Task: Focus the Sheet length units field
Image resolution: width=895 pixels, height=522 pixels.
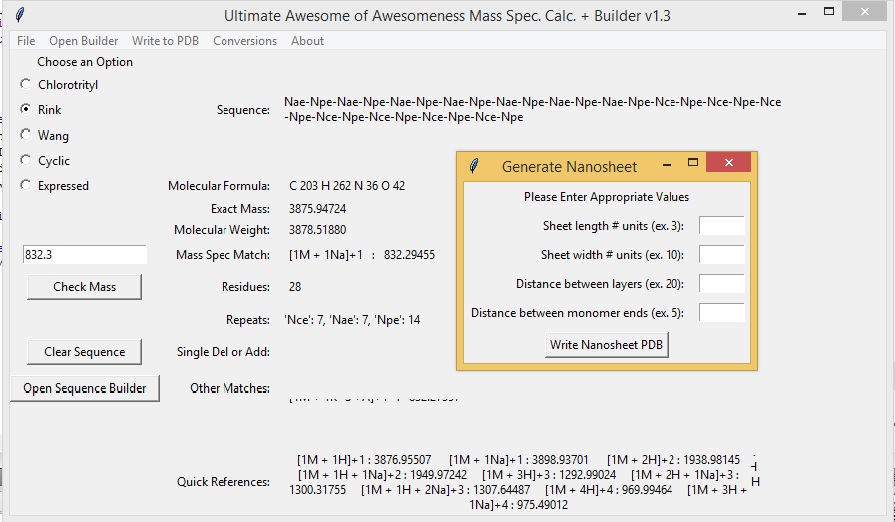Action: tap(721, 226)
